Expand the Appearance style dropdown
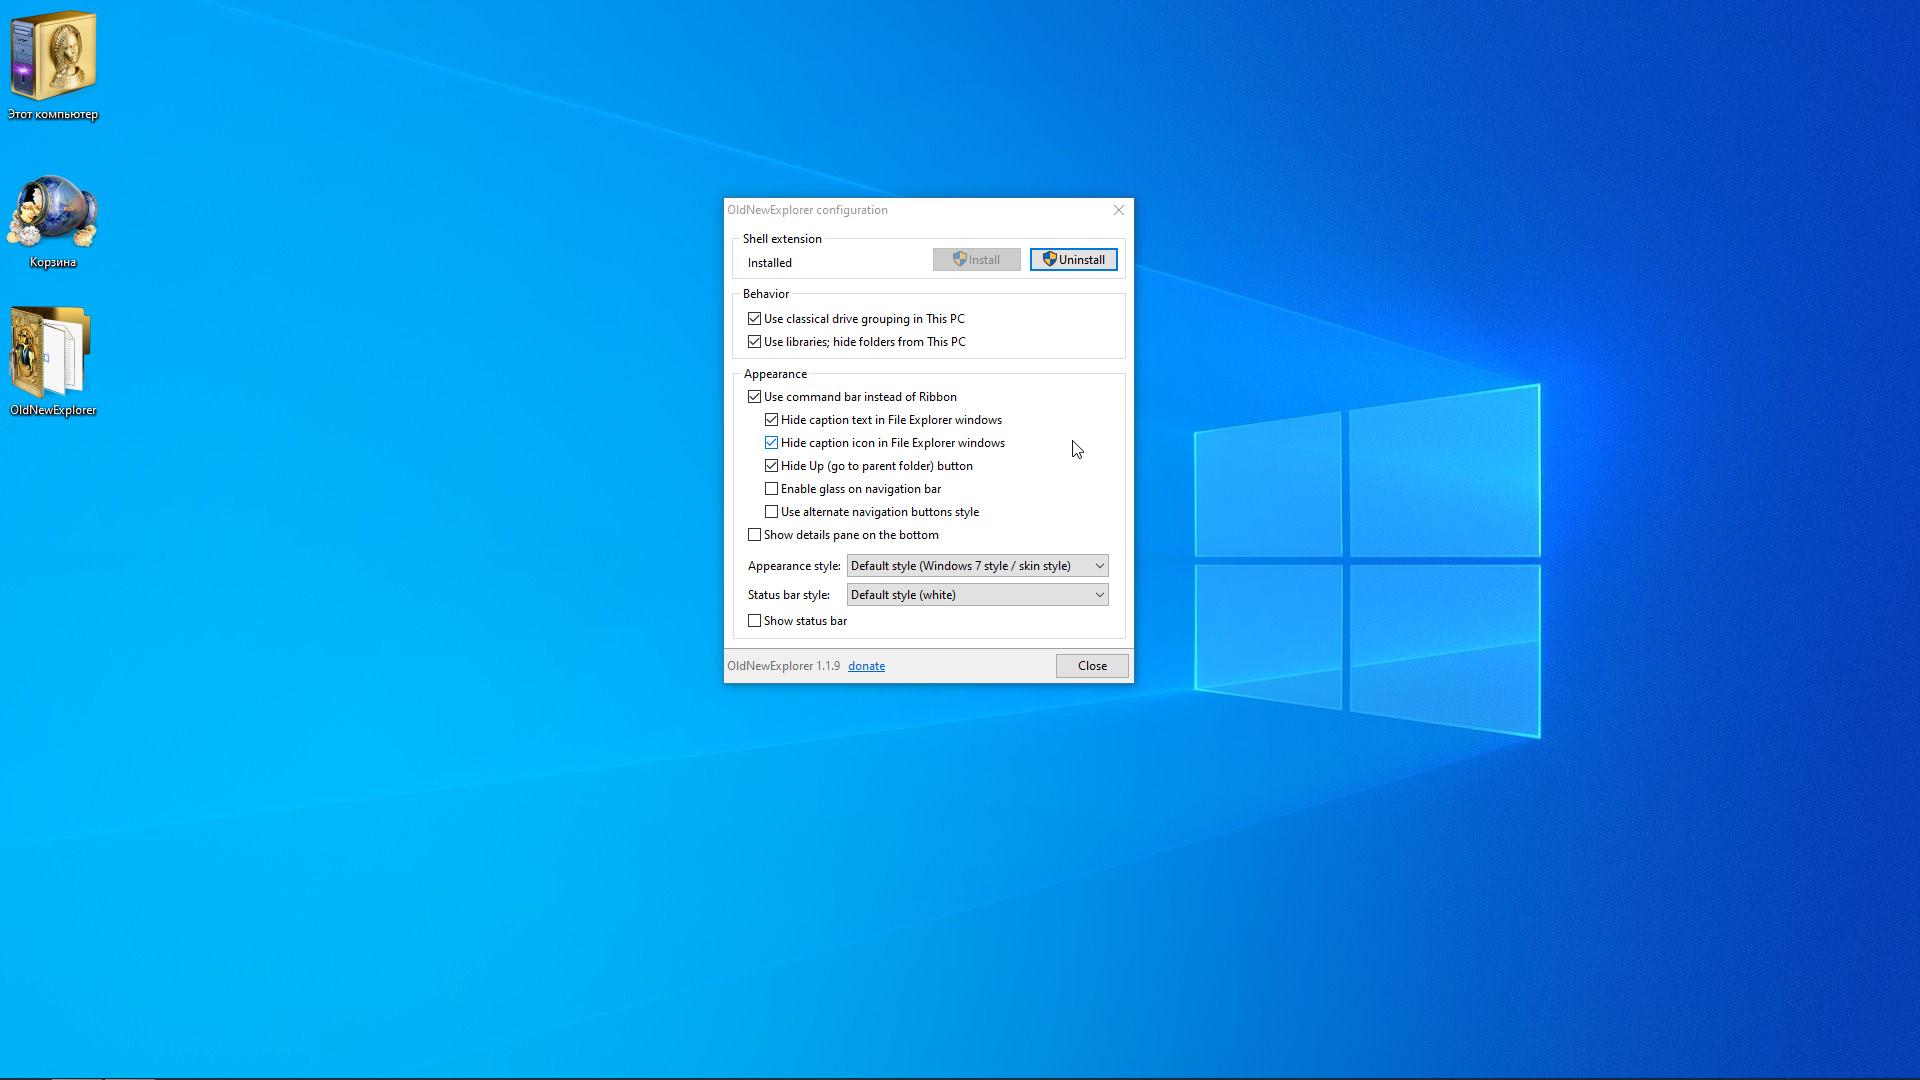The width and height of the screenshot is (1920, 1080). click(x=977, y=566)
